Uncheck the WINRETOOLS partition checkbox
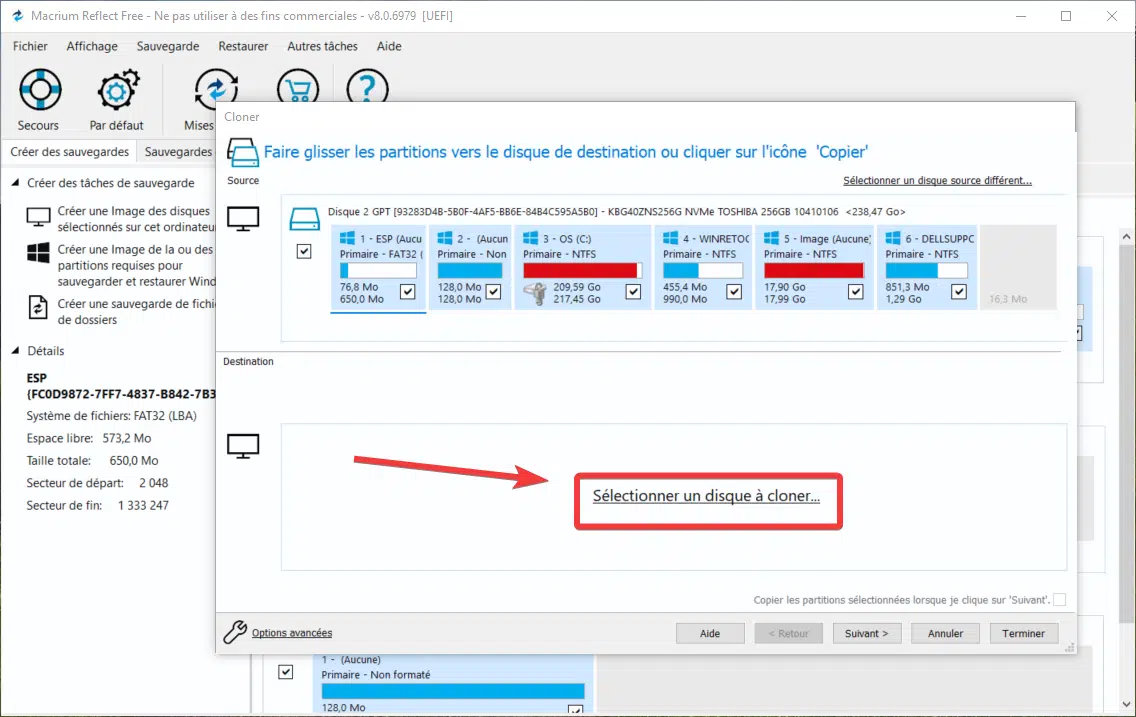The width and height of the screenshot is (1136, 717). coord(734,291)
